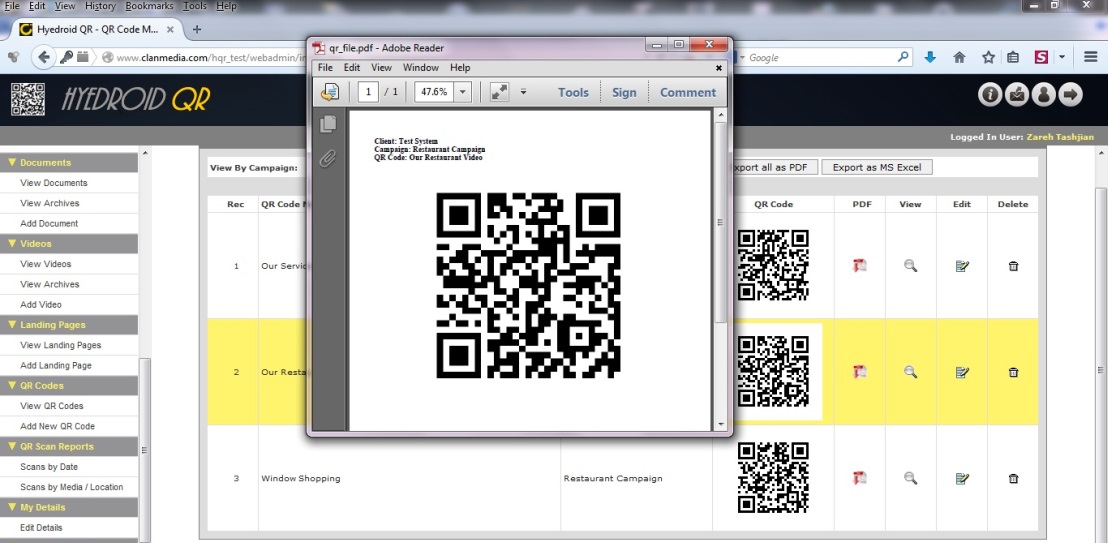Edit the highlighted row 2 entry
The height and width of the screenshot is (543, 1108).
(x=962, y=372)
